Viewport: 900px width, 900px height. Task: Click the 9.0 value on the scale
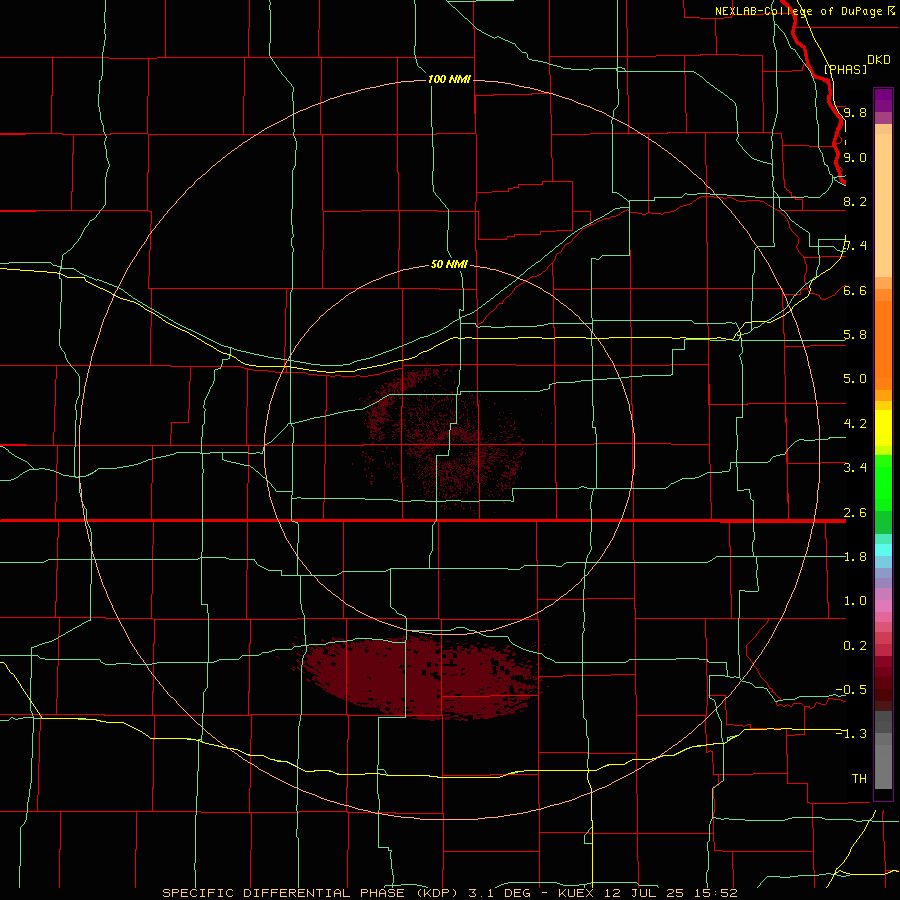855,157
